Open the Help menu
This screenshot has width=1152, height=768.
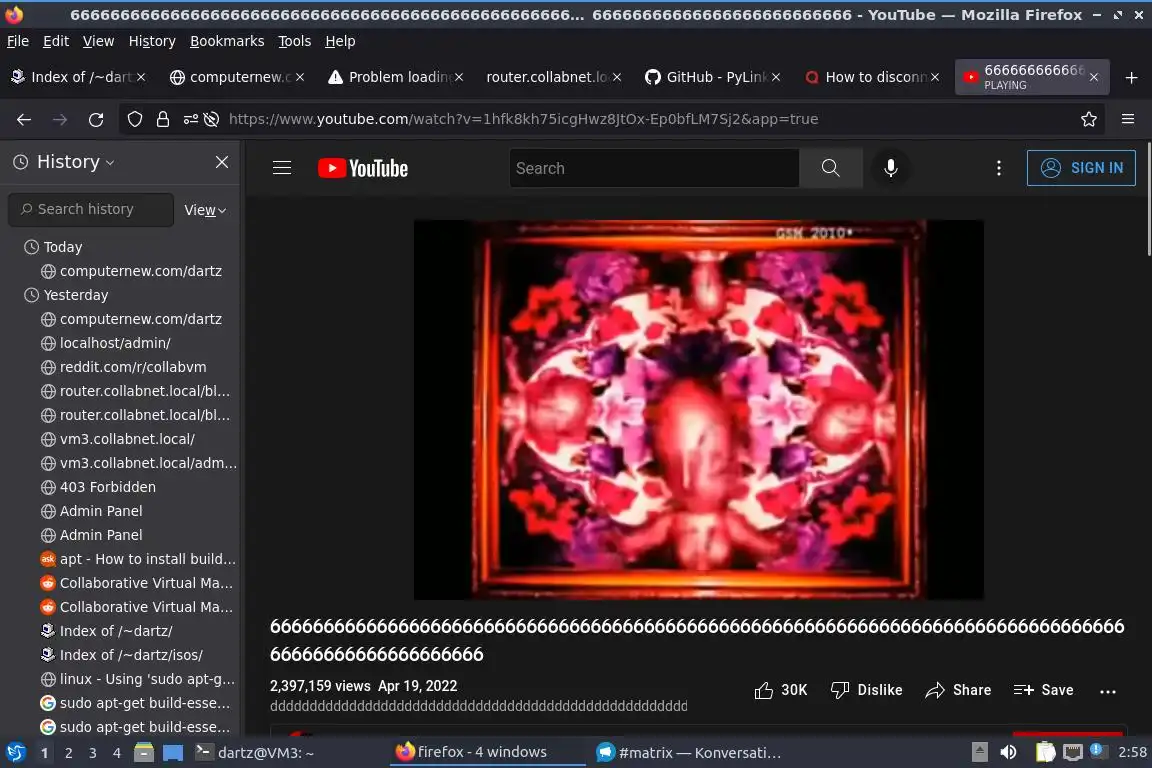[340, 41]
